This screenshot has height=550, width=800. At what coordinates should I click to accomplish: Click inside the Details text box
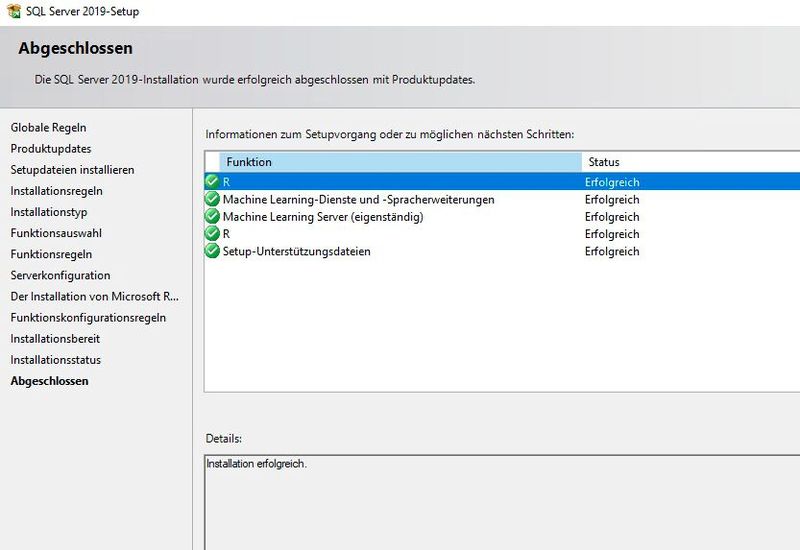502,503
